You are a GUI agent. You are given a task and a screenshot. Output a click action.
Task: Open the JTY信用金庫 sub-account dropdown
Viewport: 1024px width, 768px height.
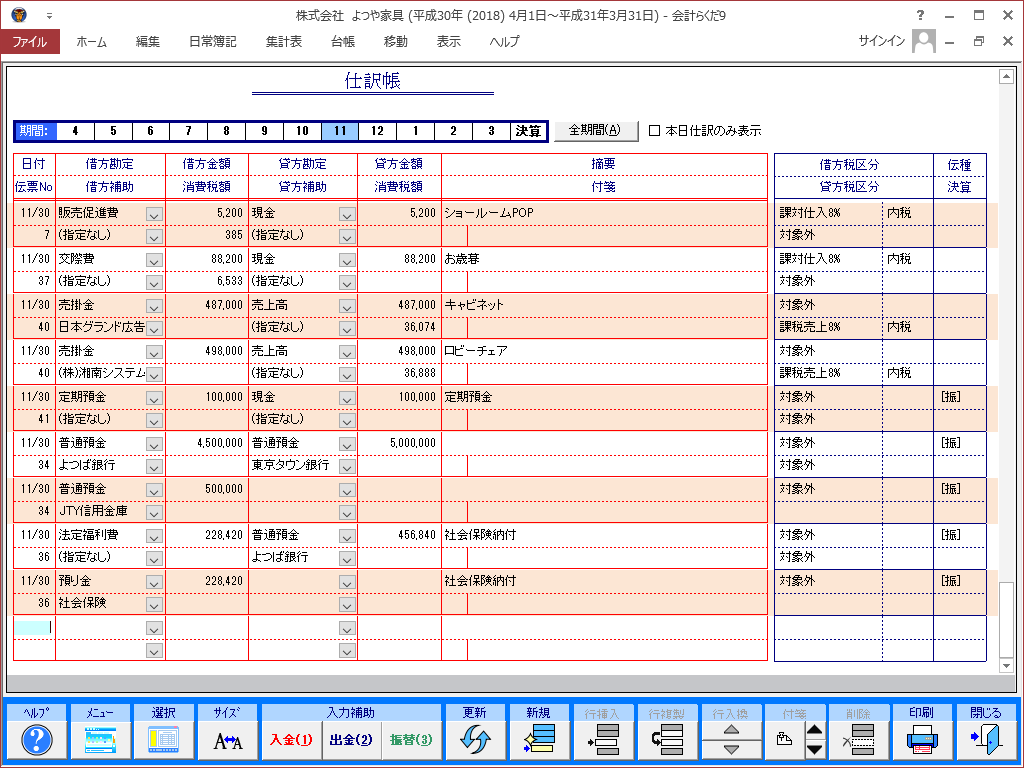pyautogui.click(x=154, y=512)
